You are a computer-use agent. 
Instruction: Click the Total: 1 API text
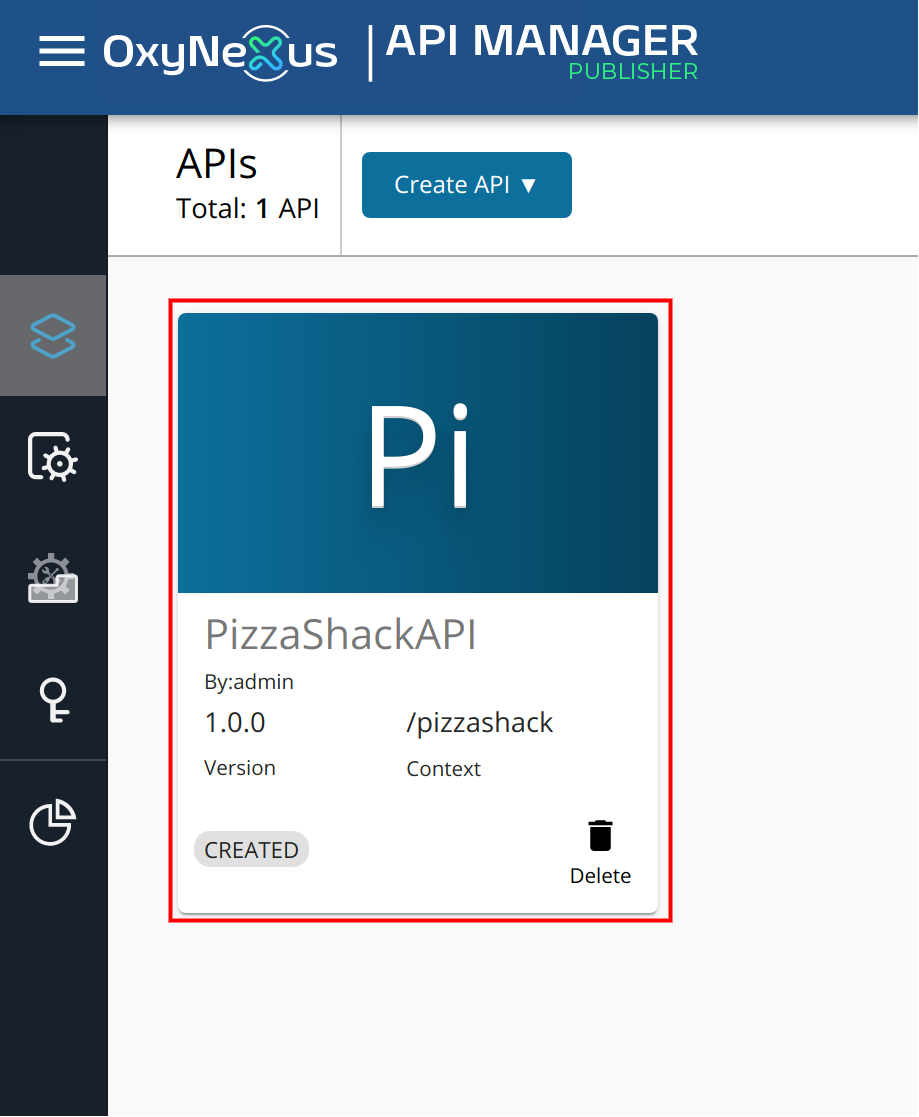pyautogui.click(x=247, y=209)
